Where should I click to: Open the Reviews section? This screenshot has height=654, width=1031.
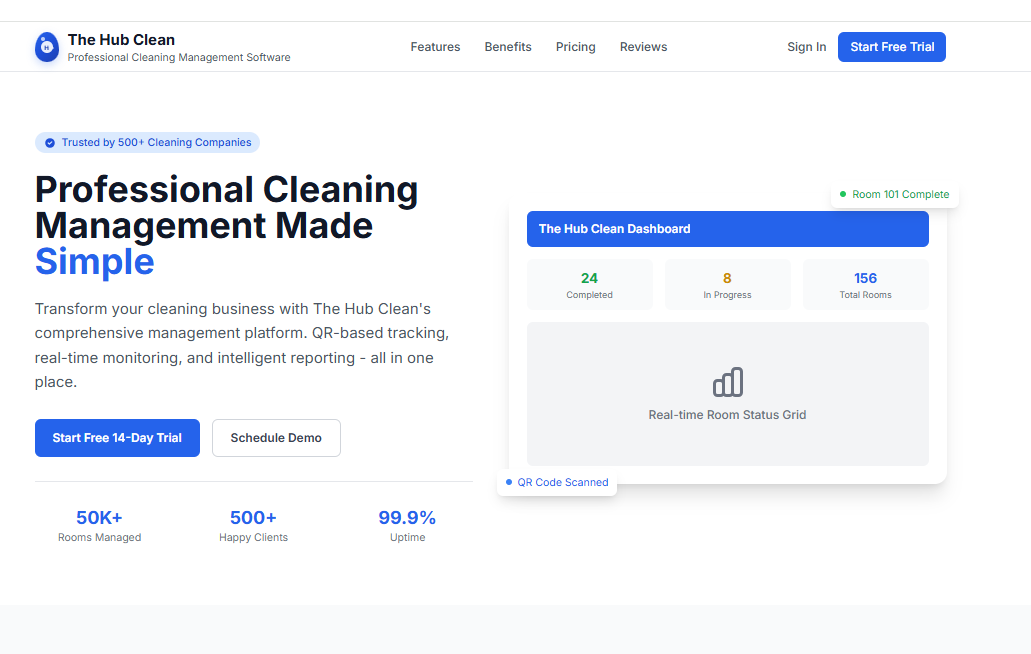coord(643,46)
